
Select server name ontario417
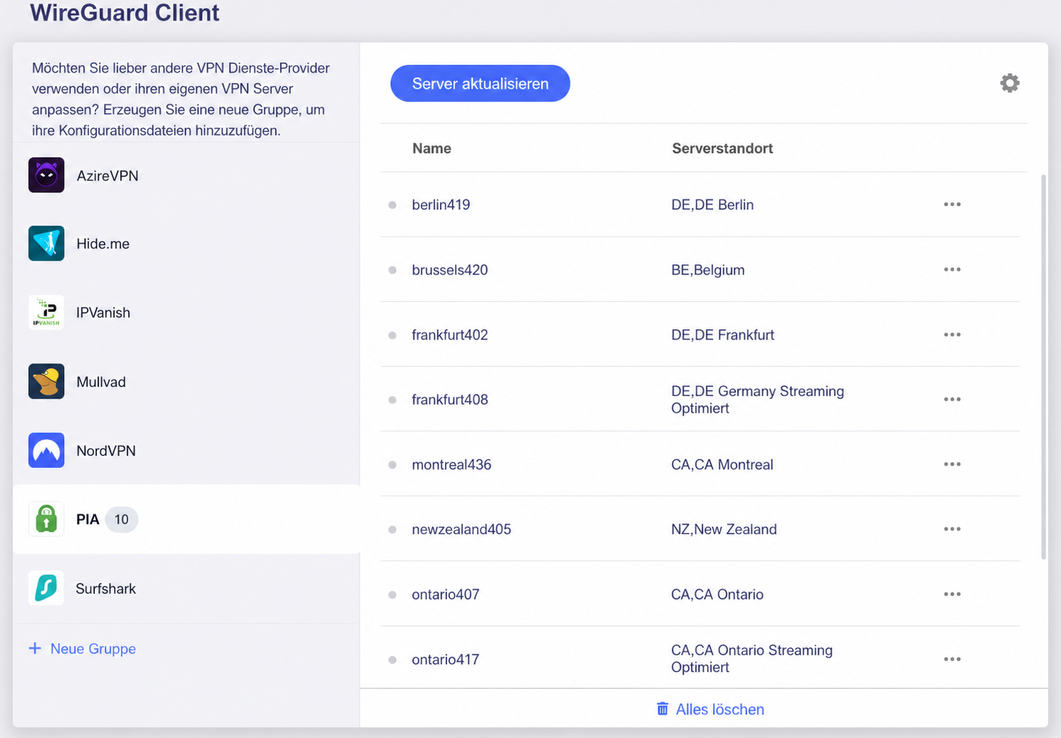click(x=445, y=659)
